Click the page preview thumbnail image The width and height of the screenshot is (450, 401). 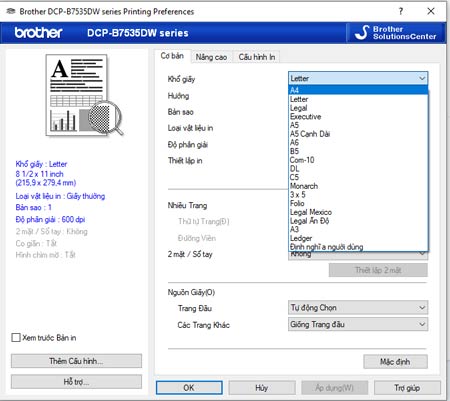[84, 95]
